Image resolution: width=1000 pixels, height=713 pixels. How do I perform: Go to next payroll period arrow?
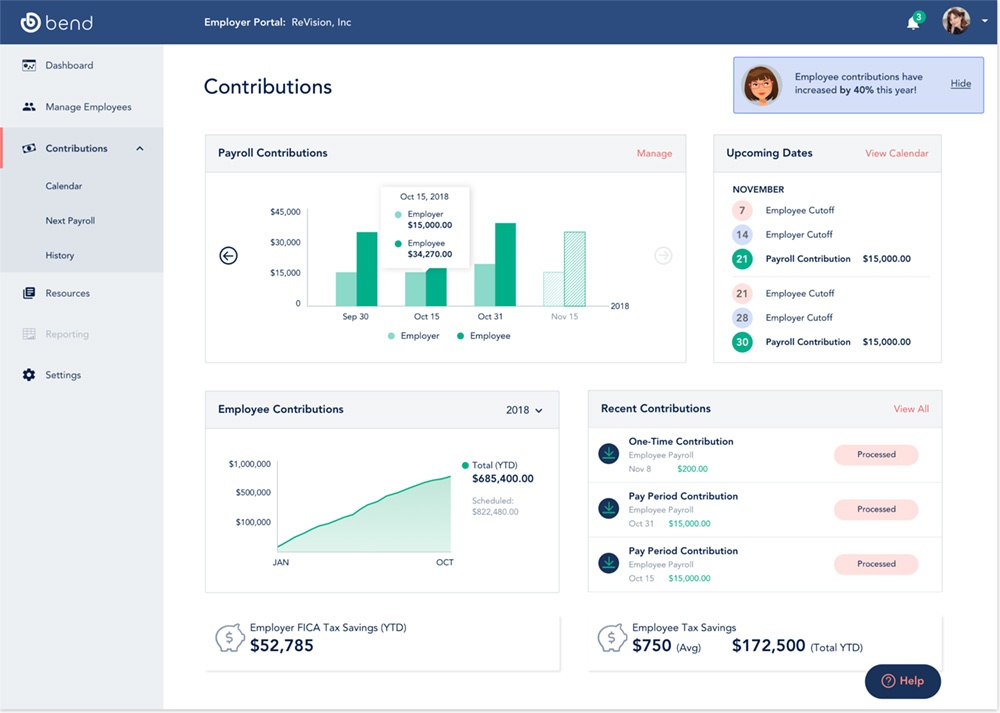tap(663, 256)
